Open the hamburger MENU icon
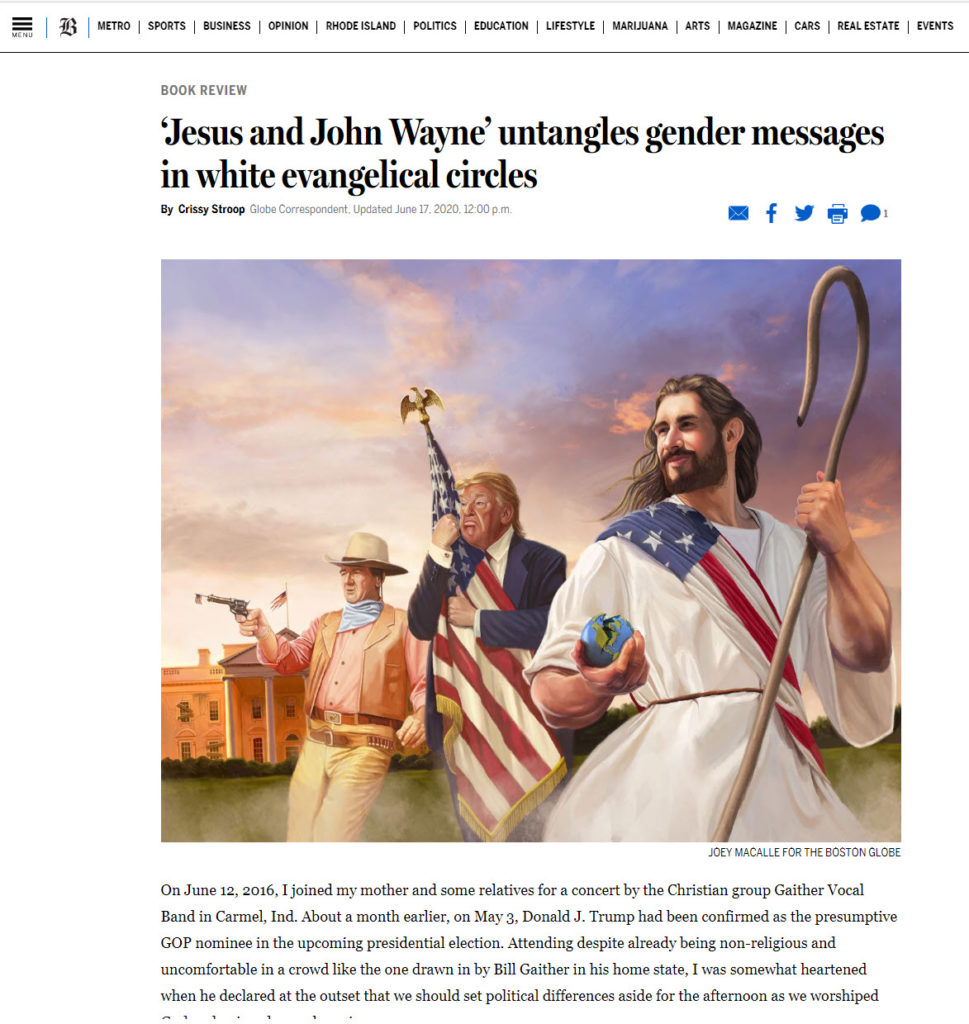The image size is (969, 1024). [x=22, y=27]
